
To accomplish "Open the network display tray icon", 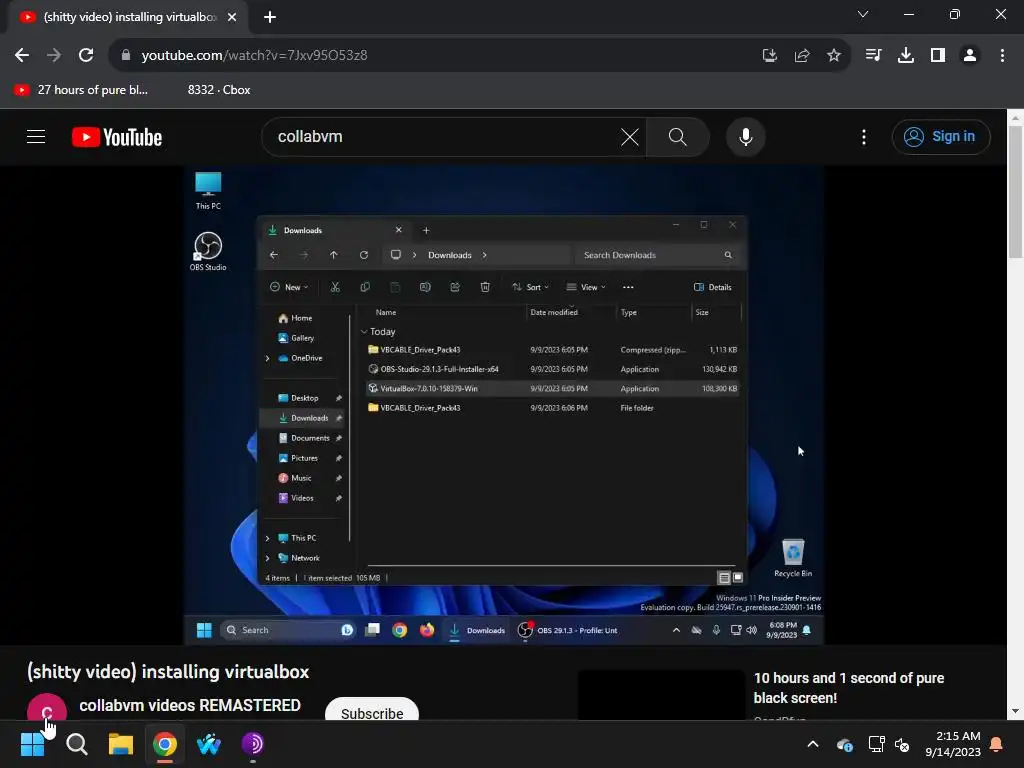I will point(876,744).
